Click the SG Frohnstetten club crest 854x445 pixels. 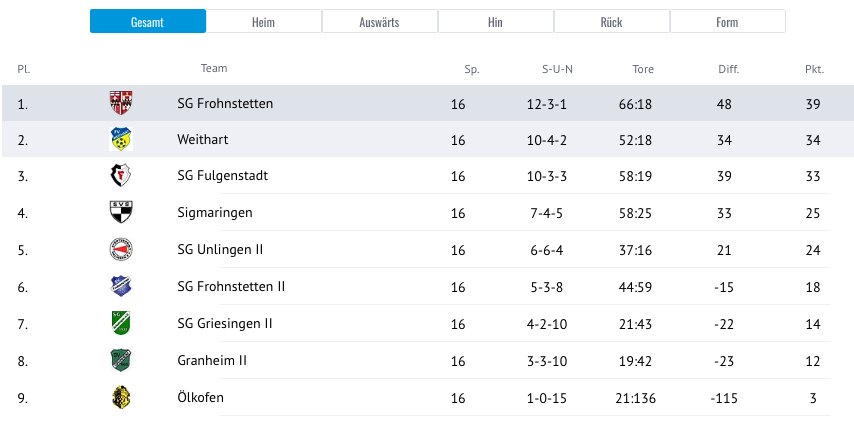pos(121,103)
